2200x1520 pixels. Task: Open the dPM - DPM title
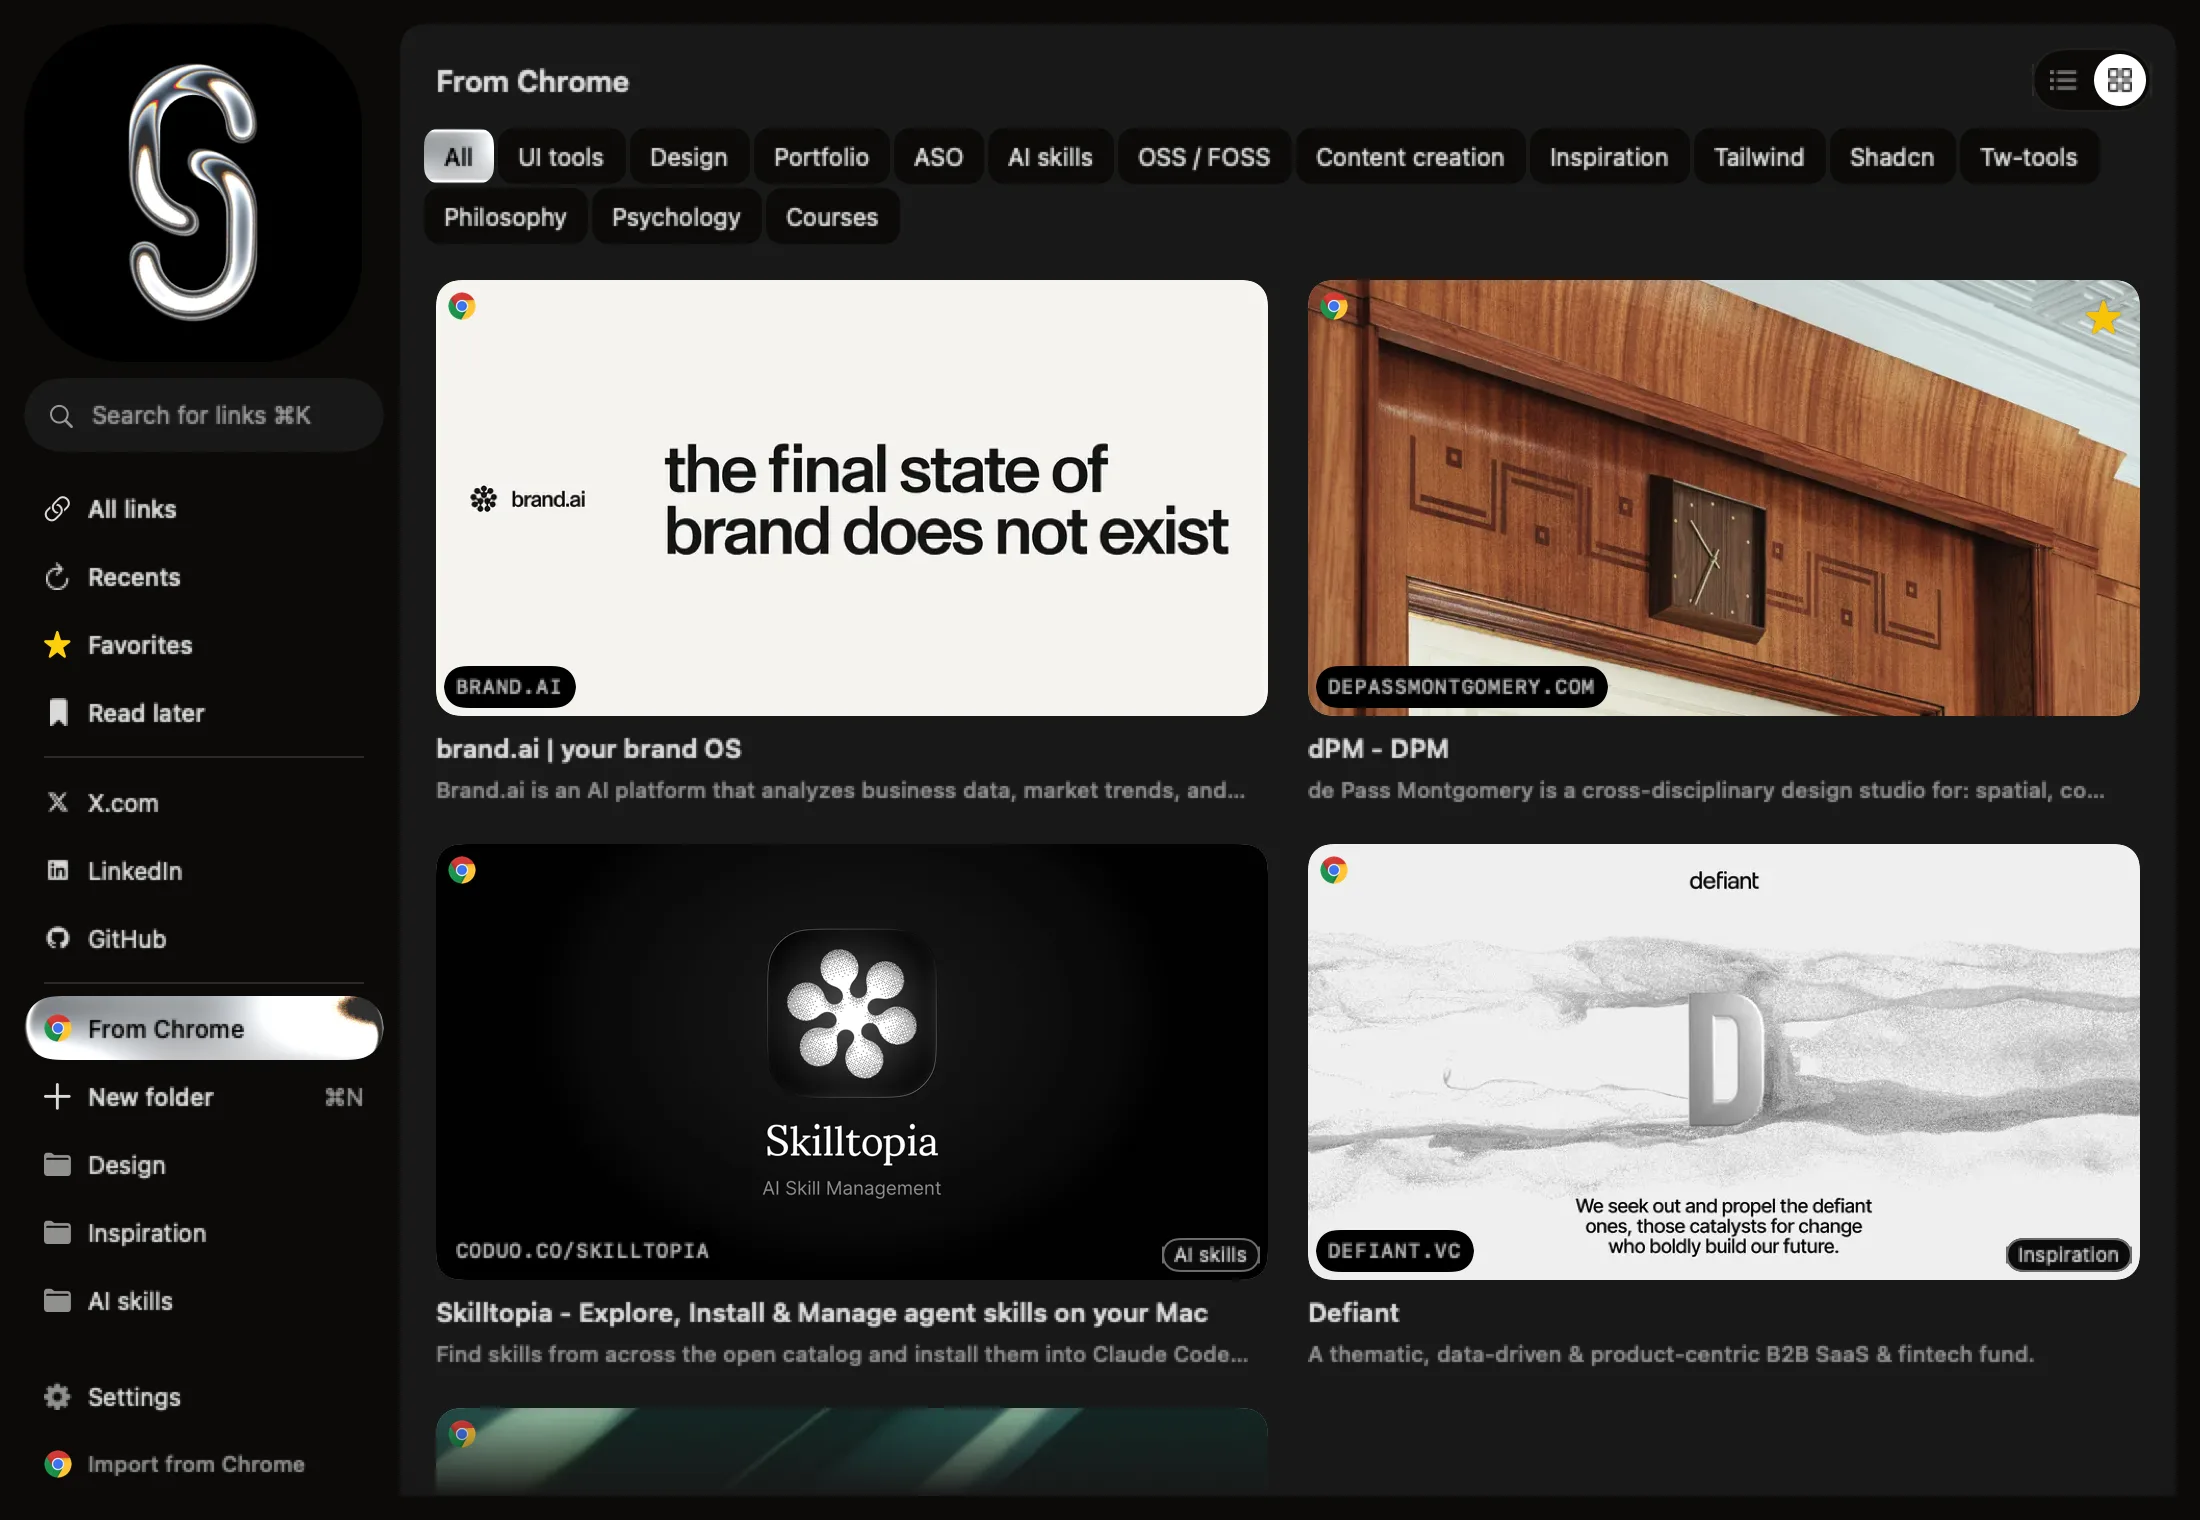pyautogui.click(x=1378, y=749)
